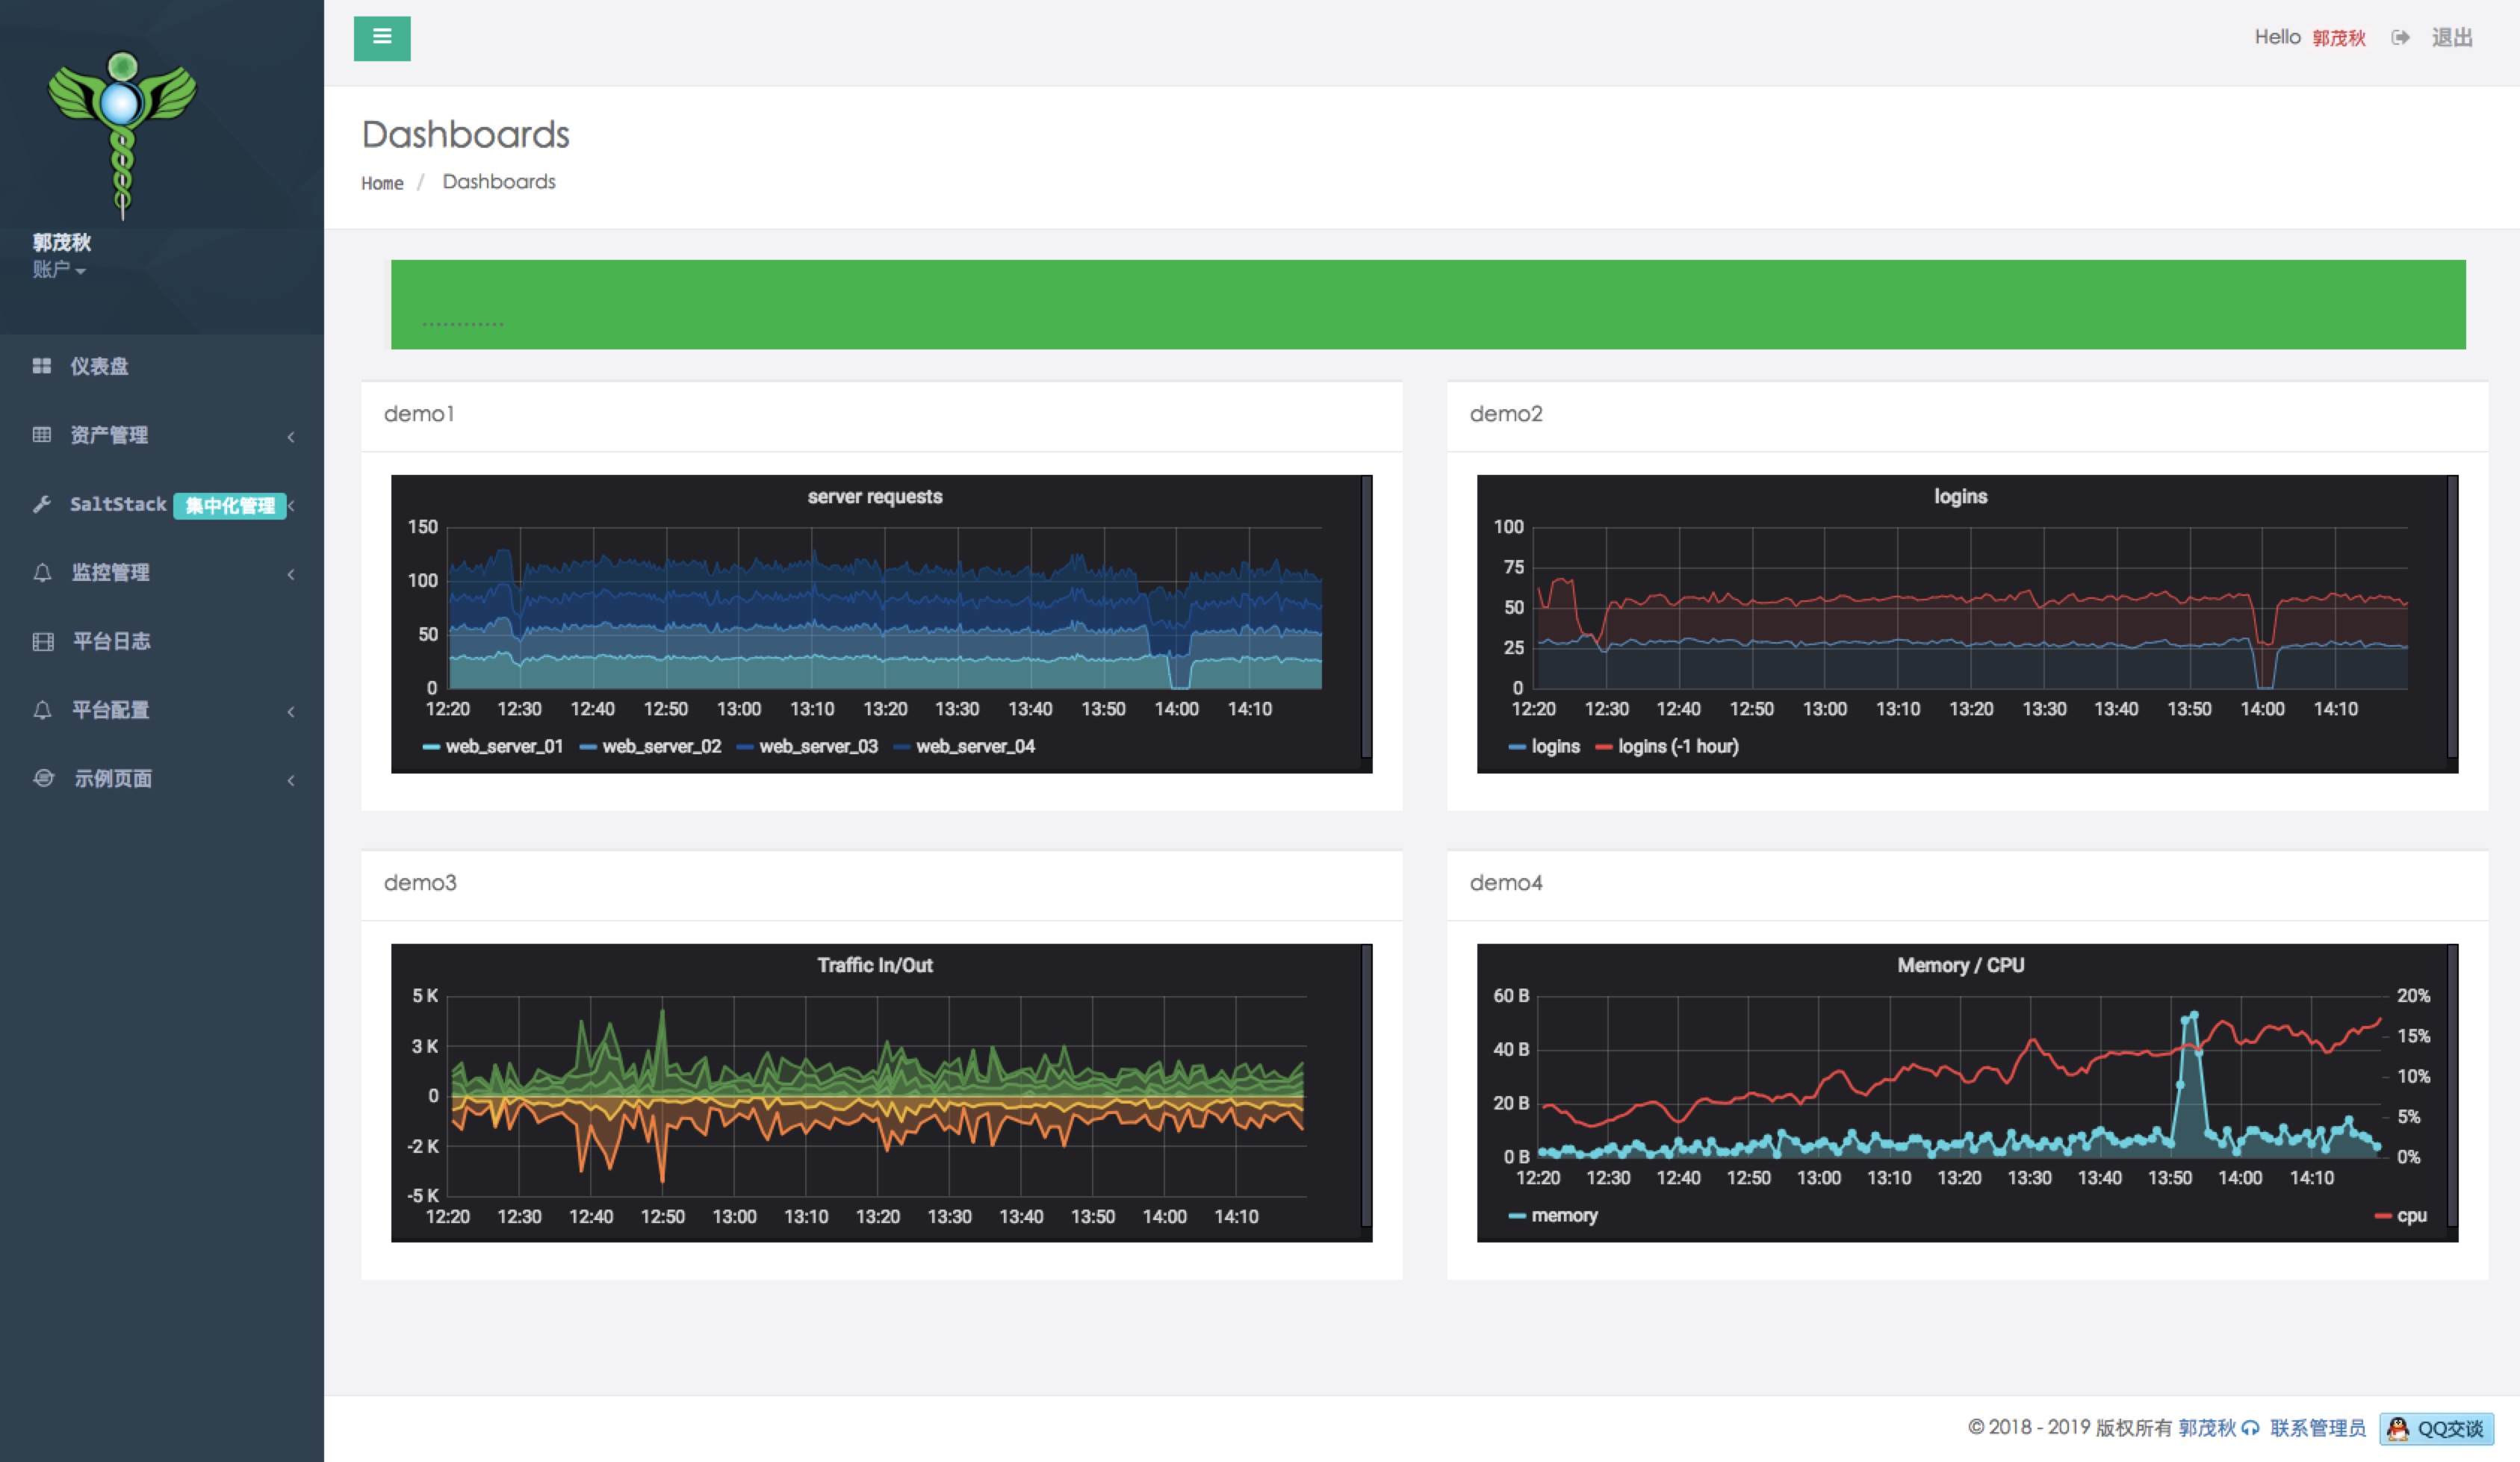The image size is (2520, 1462).
Task: Click the QQ交谈 penguin chat badge
Action: point(2436,1428)
